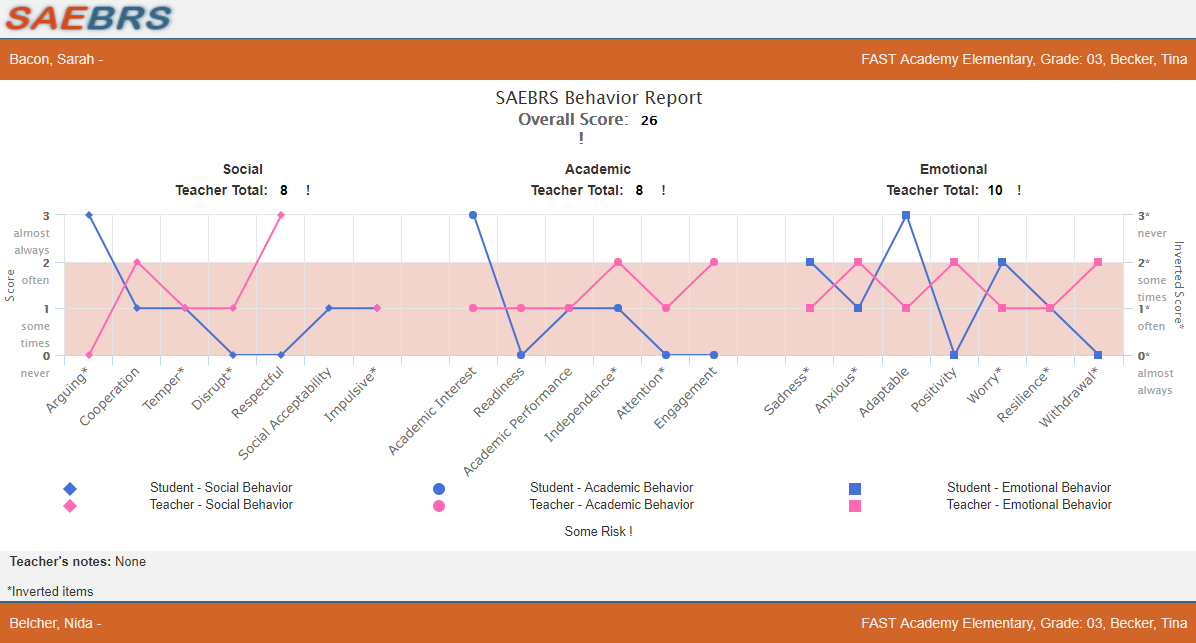Click the "Academic Performance" axis label
1196x643 pixels.
517,421
